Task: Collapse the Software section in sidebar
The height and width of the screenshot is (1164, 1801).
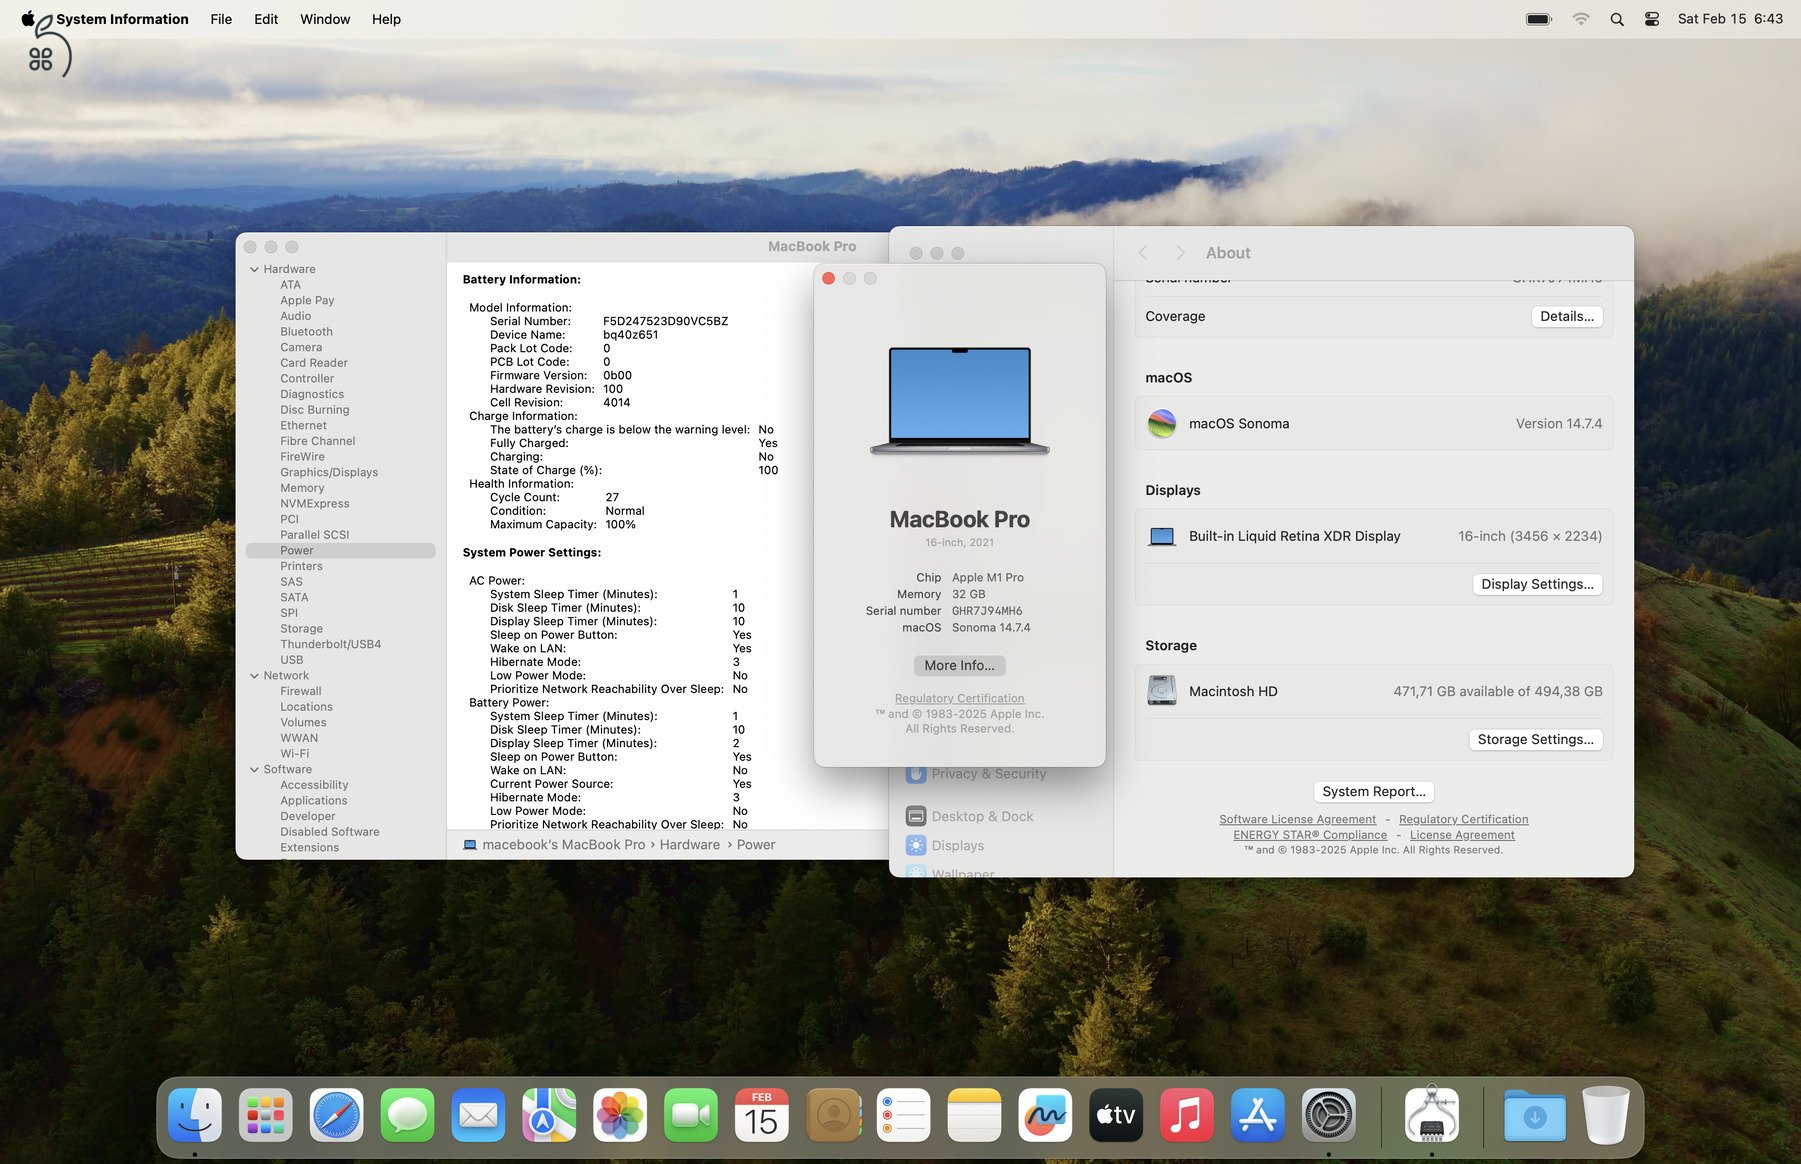Action: pos(254,770)
